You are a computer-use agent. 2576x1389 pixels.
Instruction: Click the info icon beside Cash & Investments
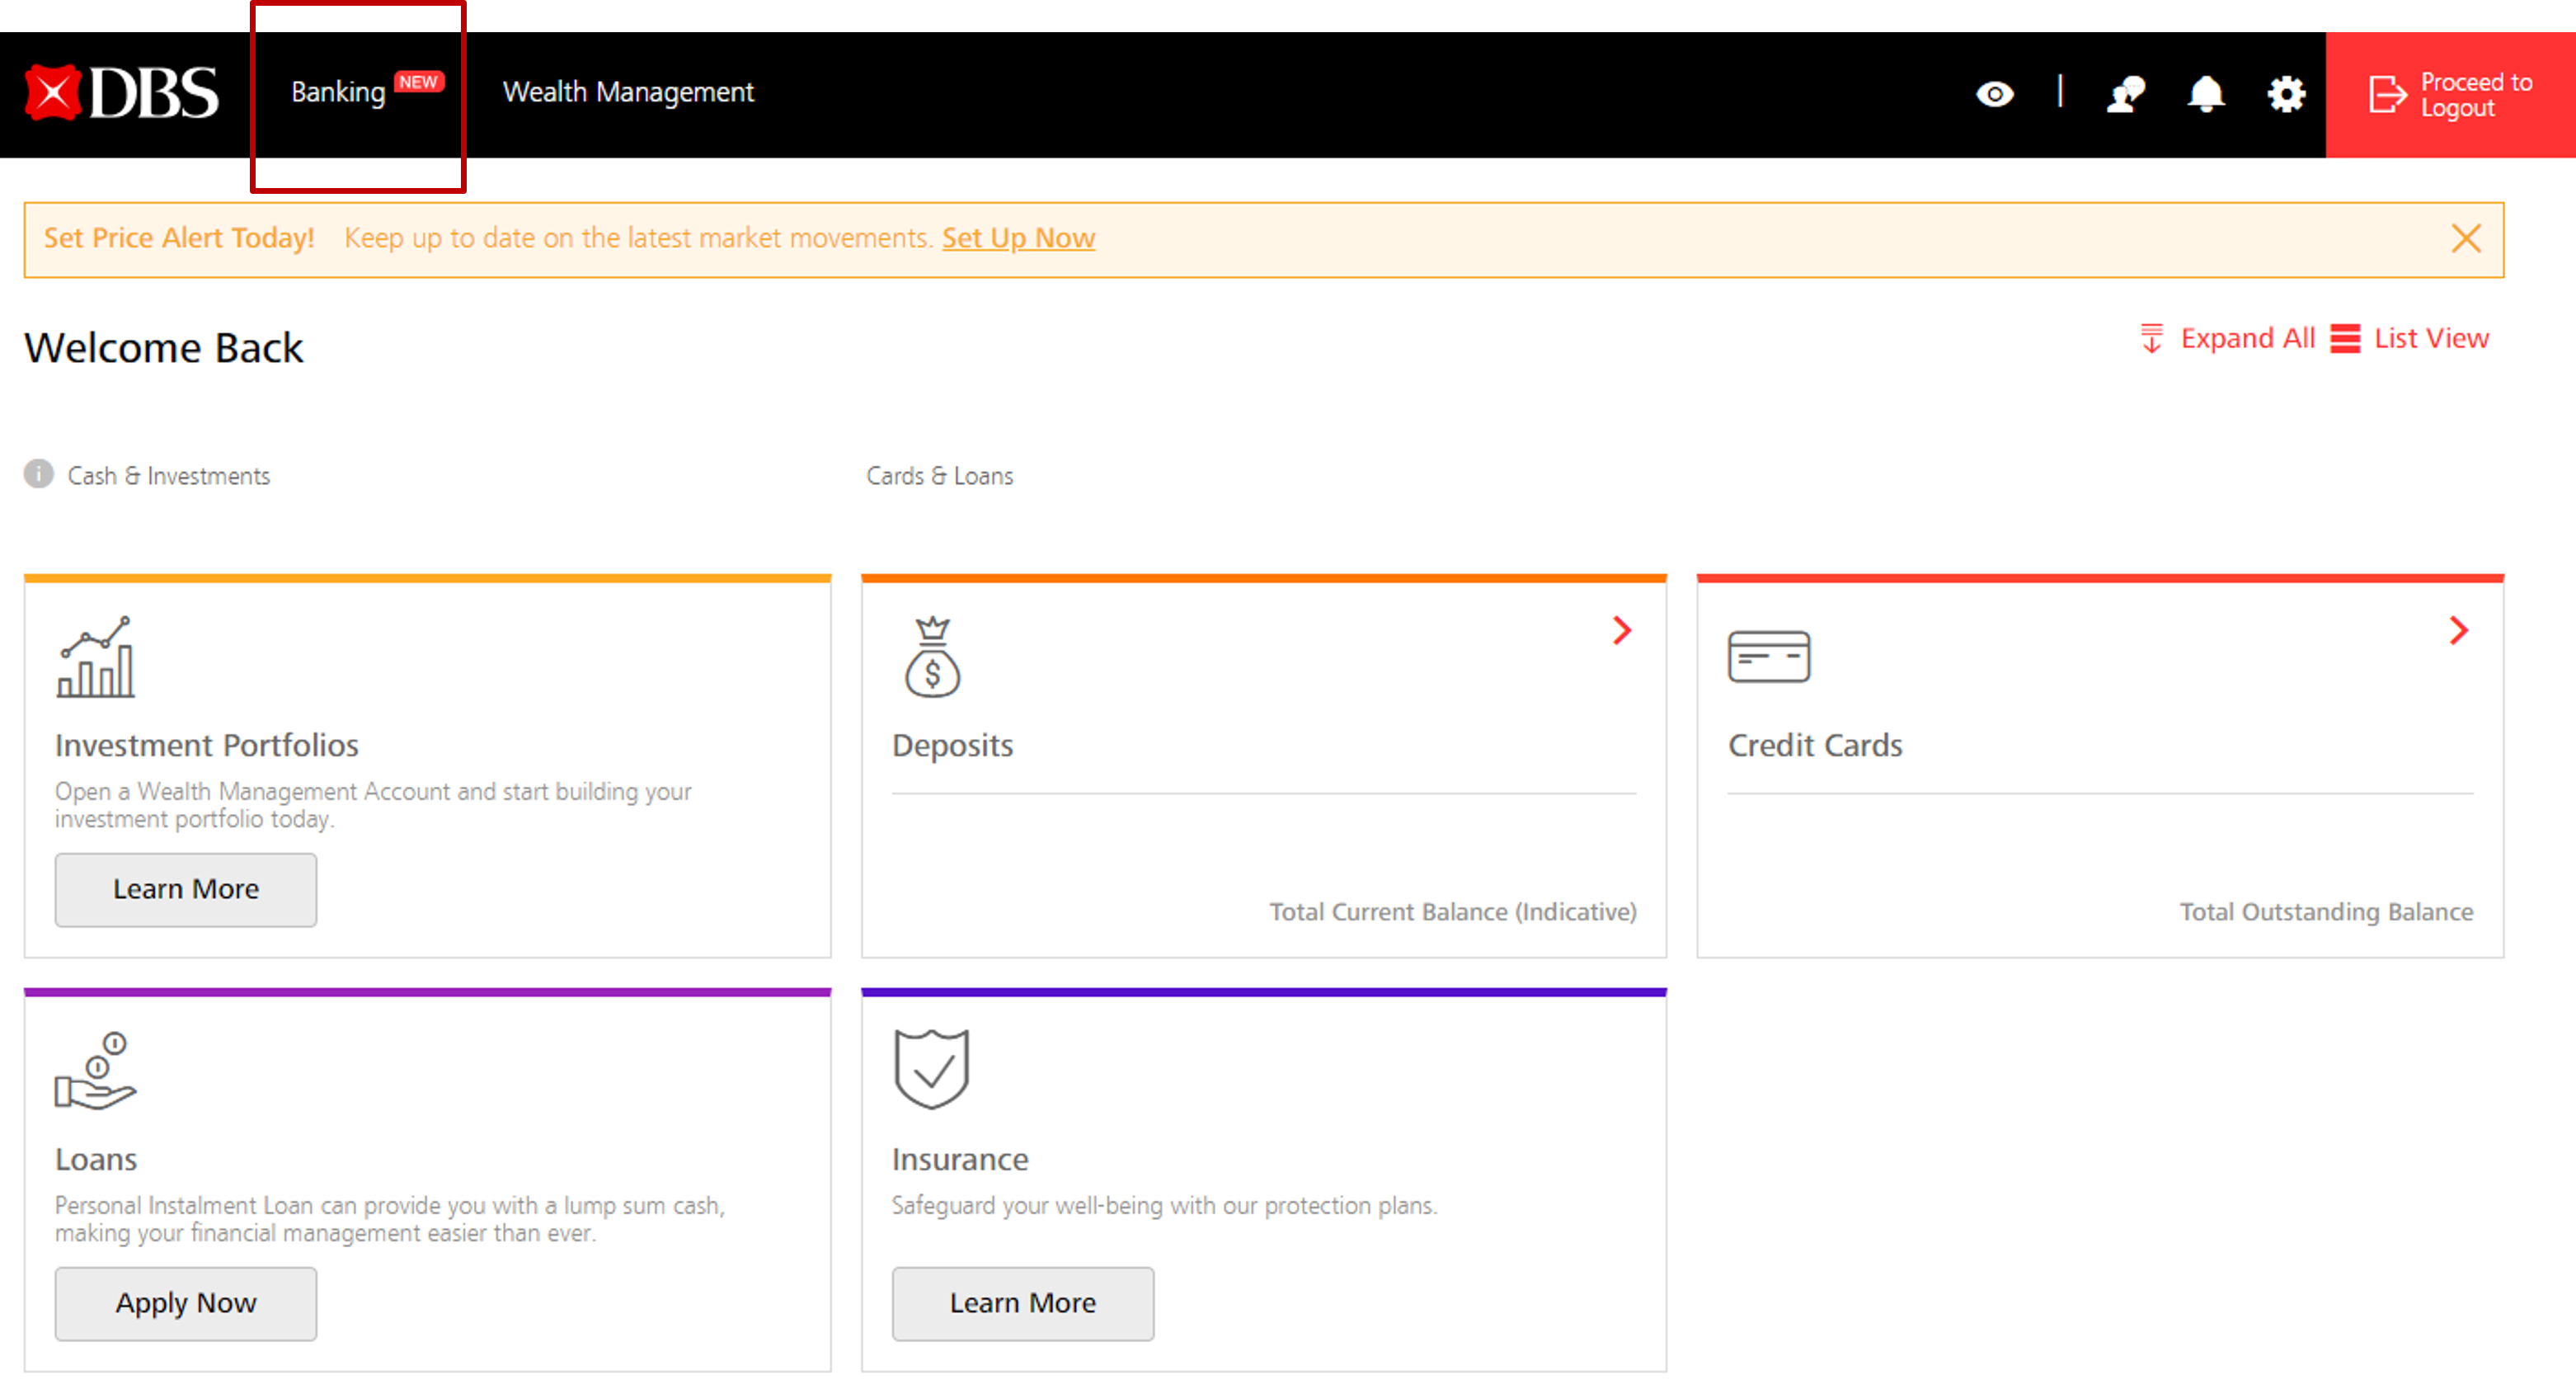coord(39,474)
